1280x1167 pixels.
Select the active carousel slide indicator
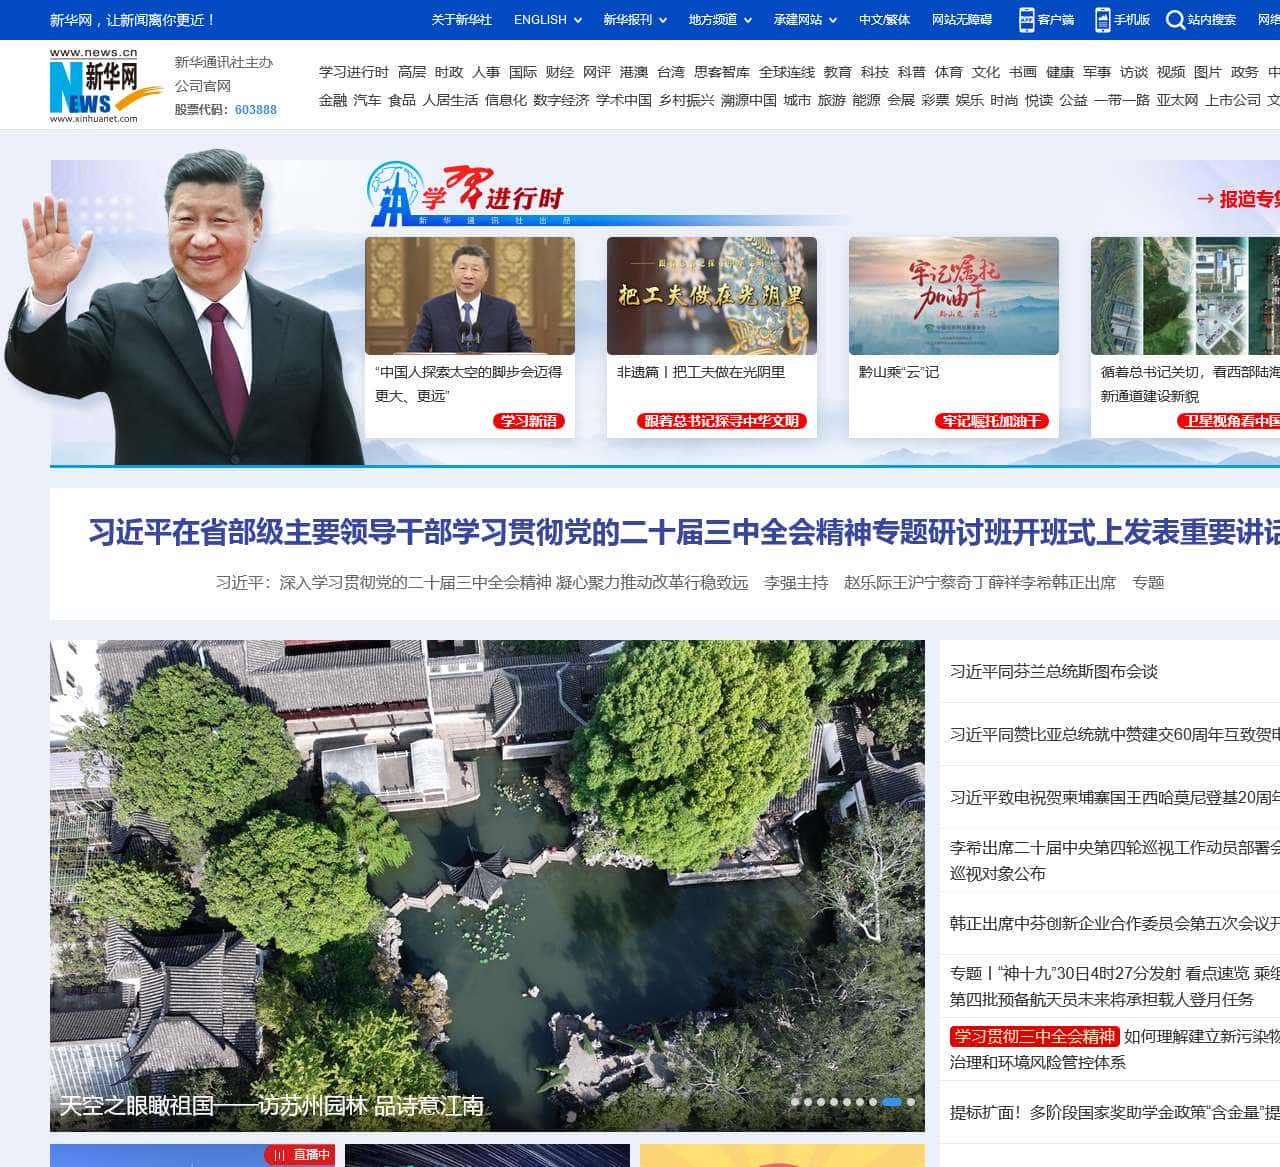(x=892, y=1102)
